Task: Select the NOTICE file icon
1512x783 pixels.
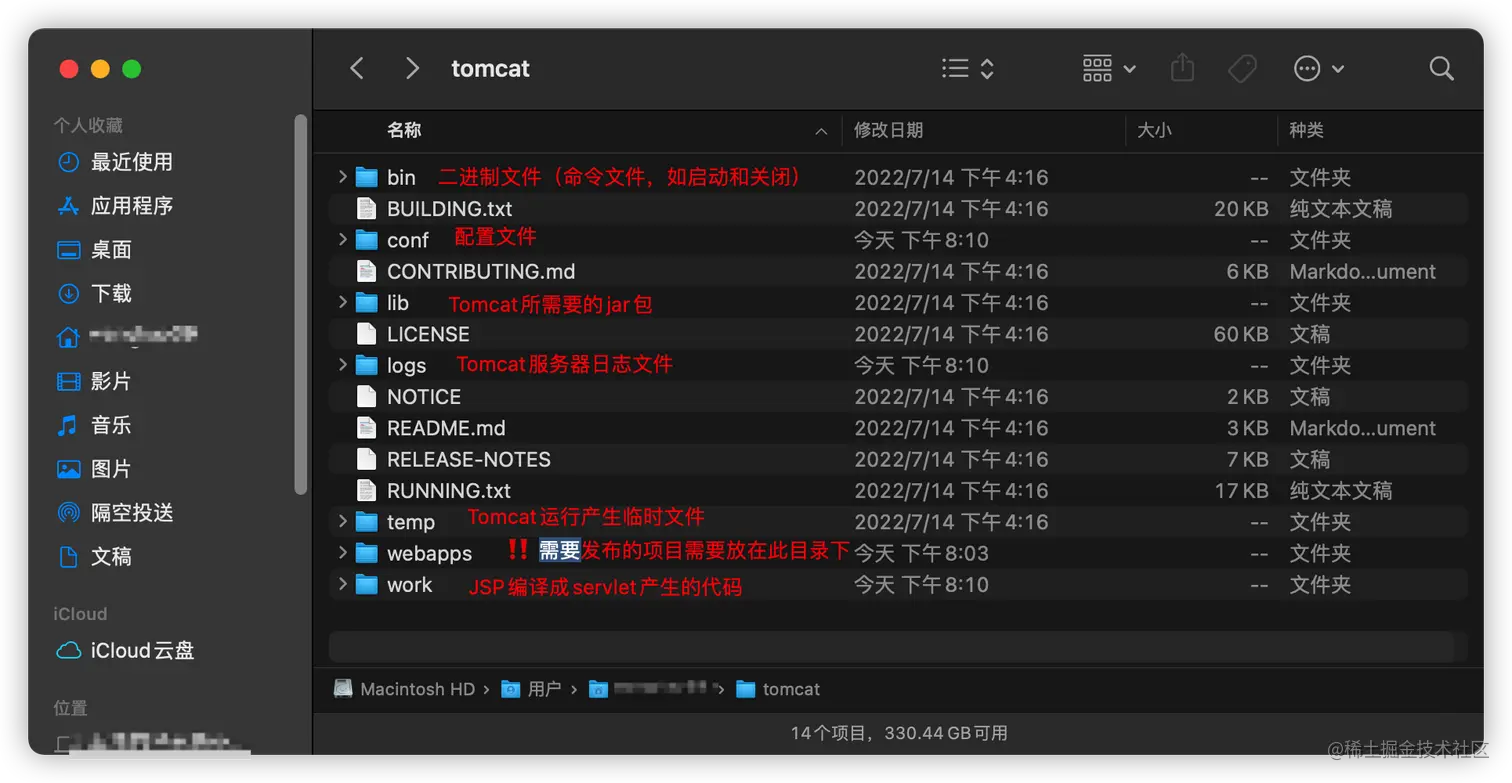Action: (x=367, y=396)
